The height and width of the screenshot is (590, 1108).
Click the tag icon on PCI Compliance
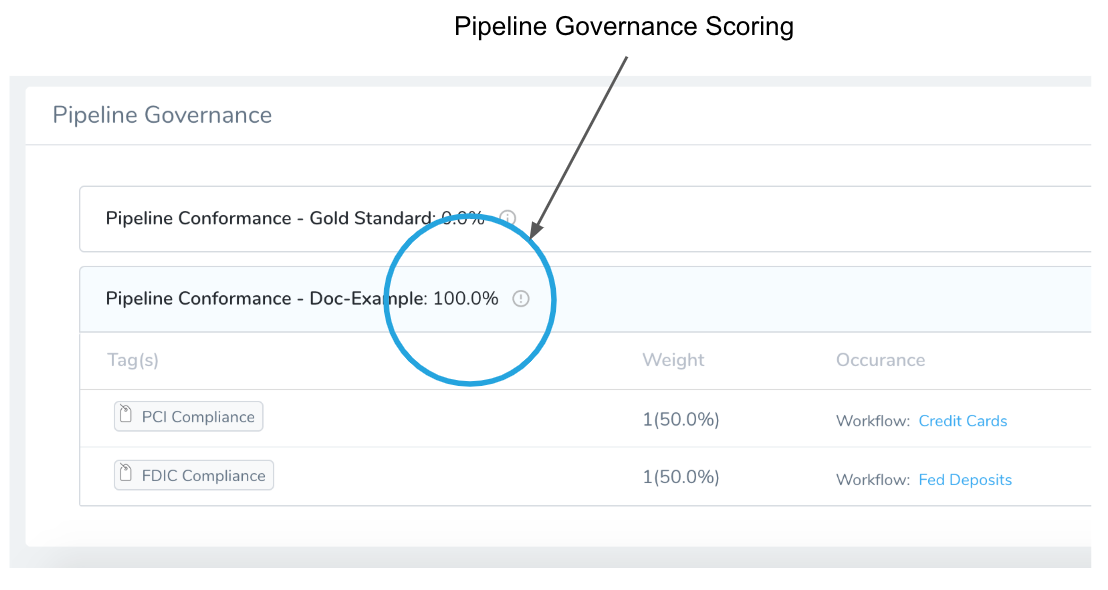[x=126, y=414]
